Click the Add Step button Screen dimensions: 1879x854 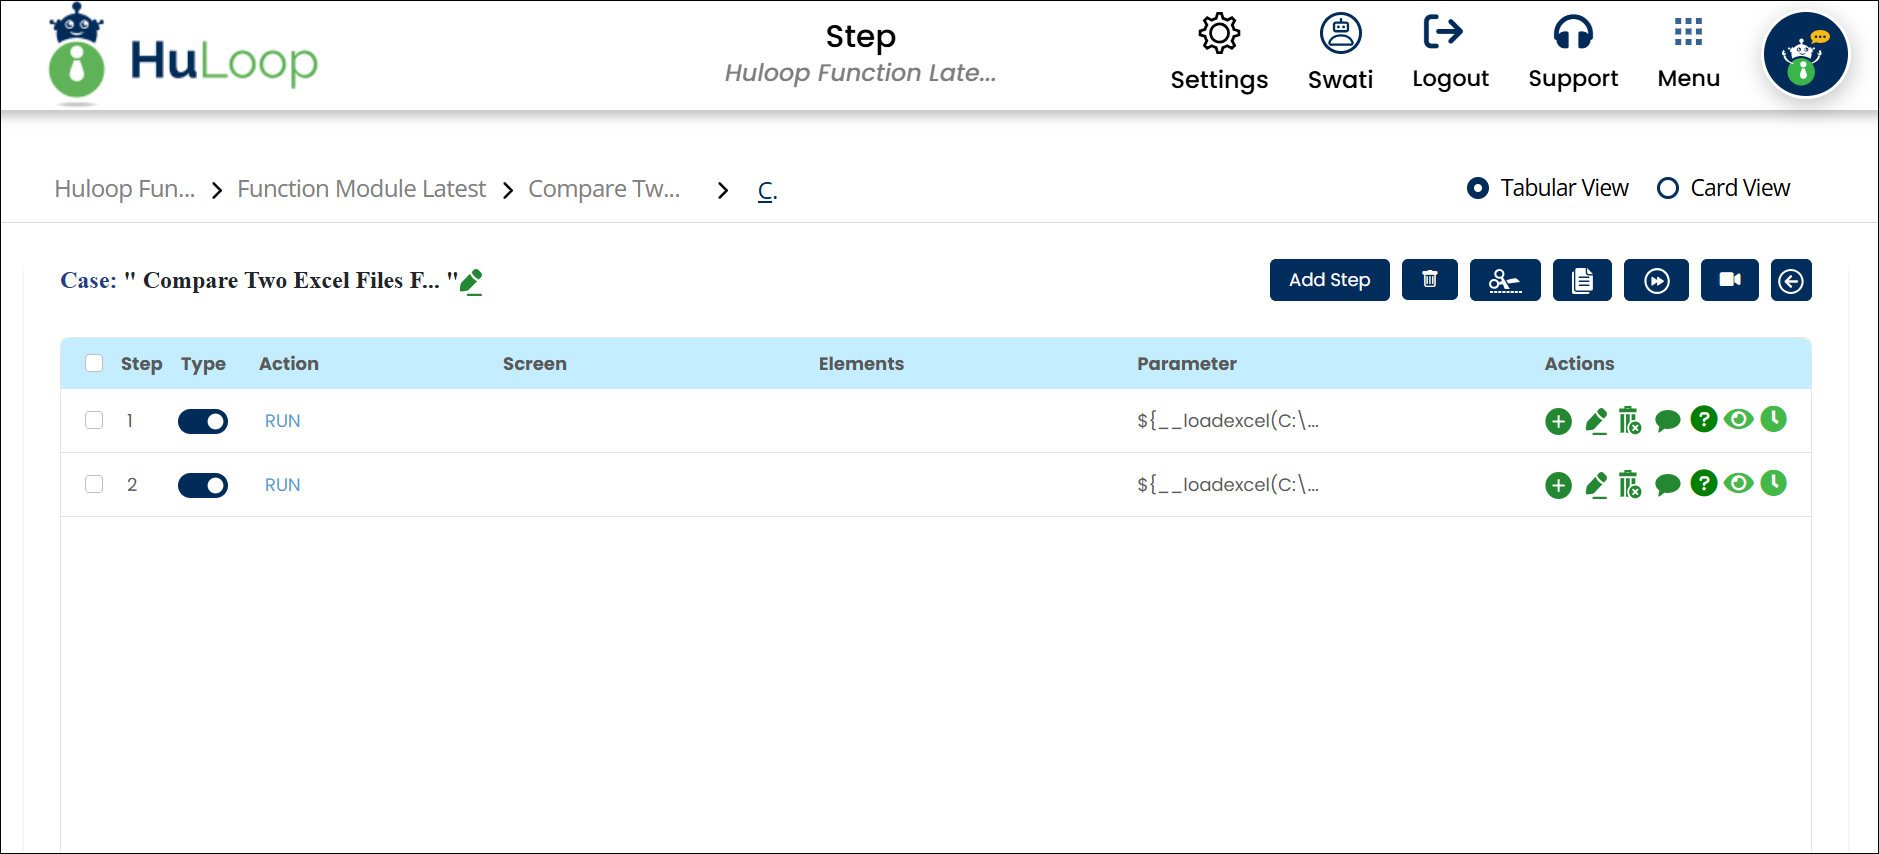[x=1329, y=280]
